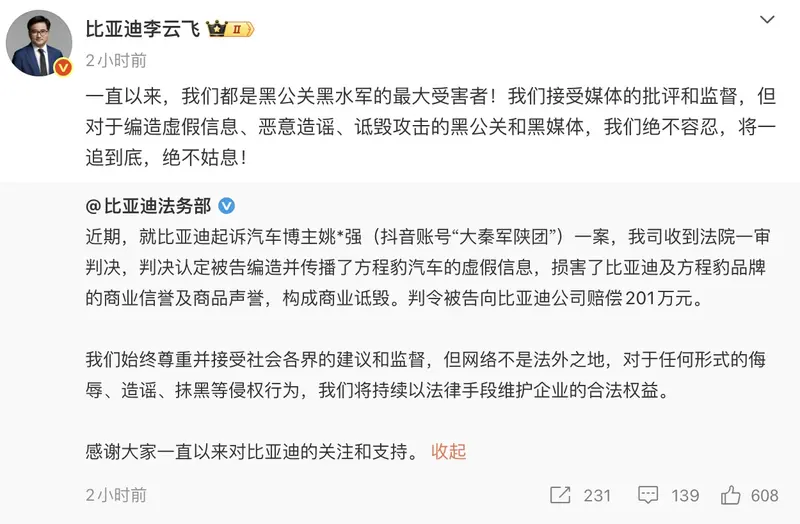Click the comment count 139
This screenshot has height=524, width=800.
tap(685, 495)
